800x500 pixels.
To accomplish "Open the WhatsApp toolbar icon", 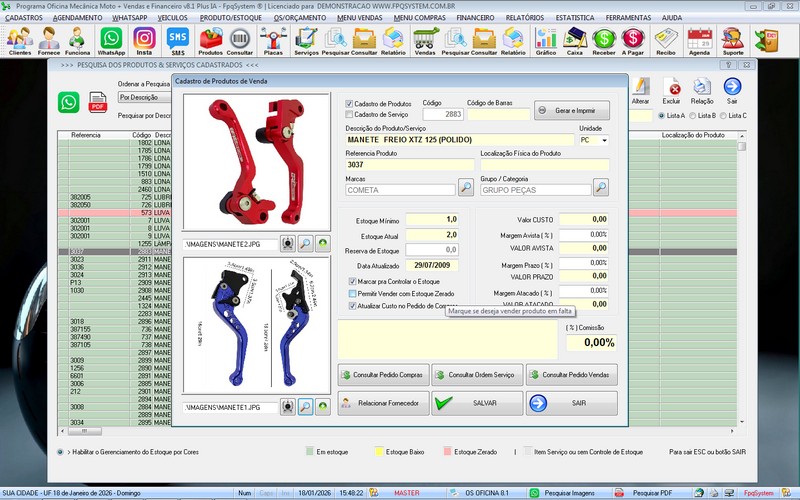I will [111, 40].
